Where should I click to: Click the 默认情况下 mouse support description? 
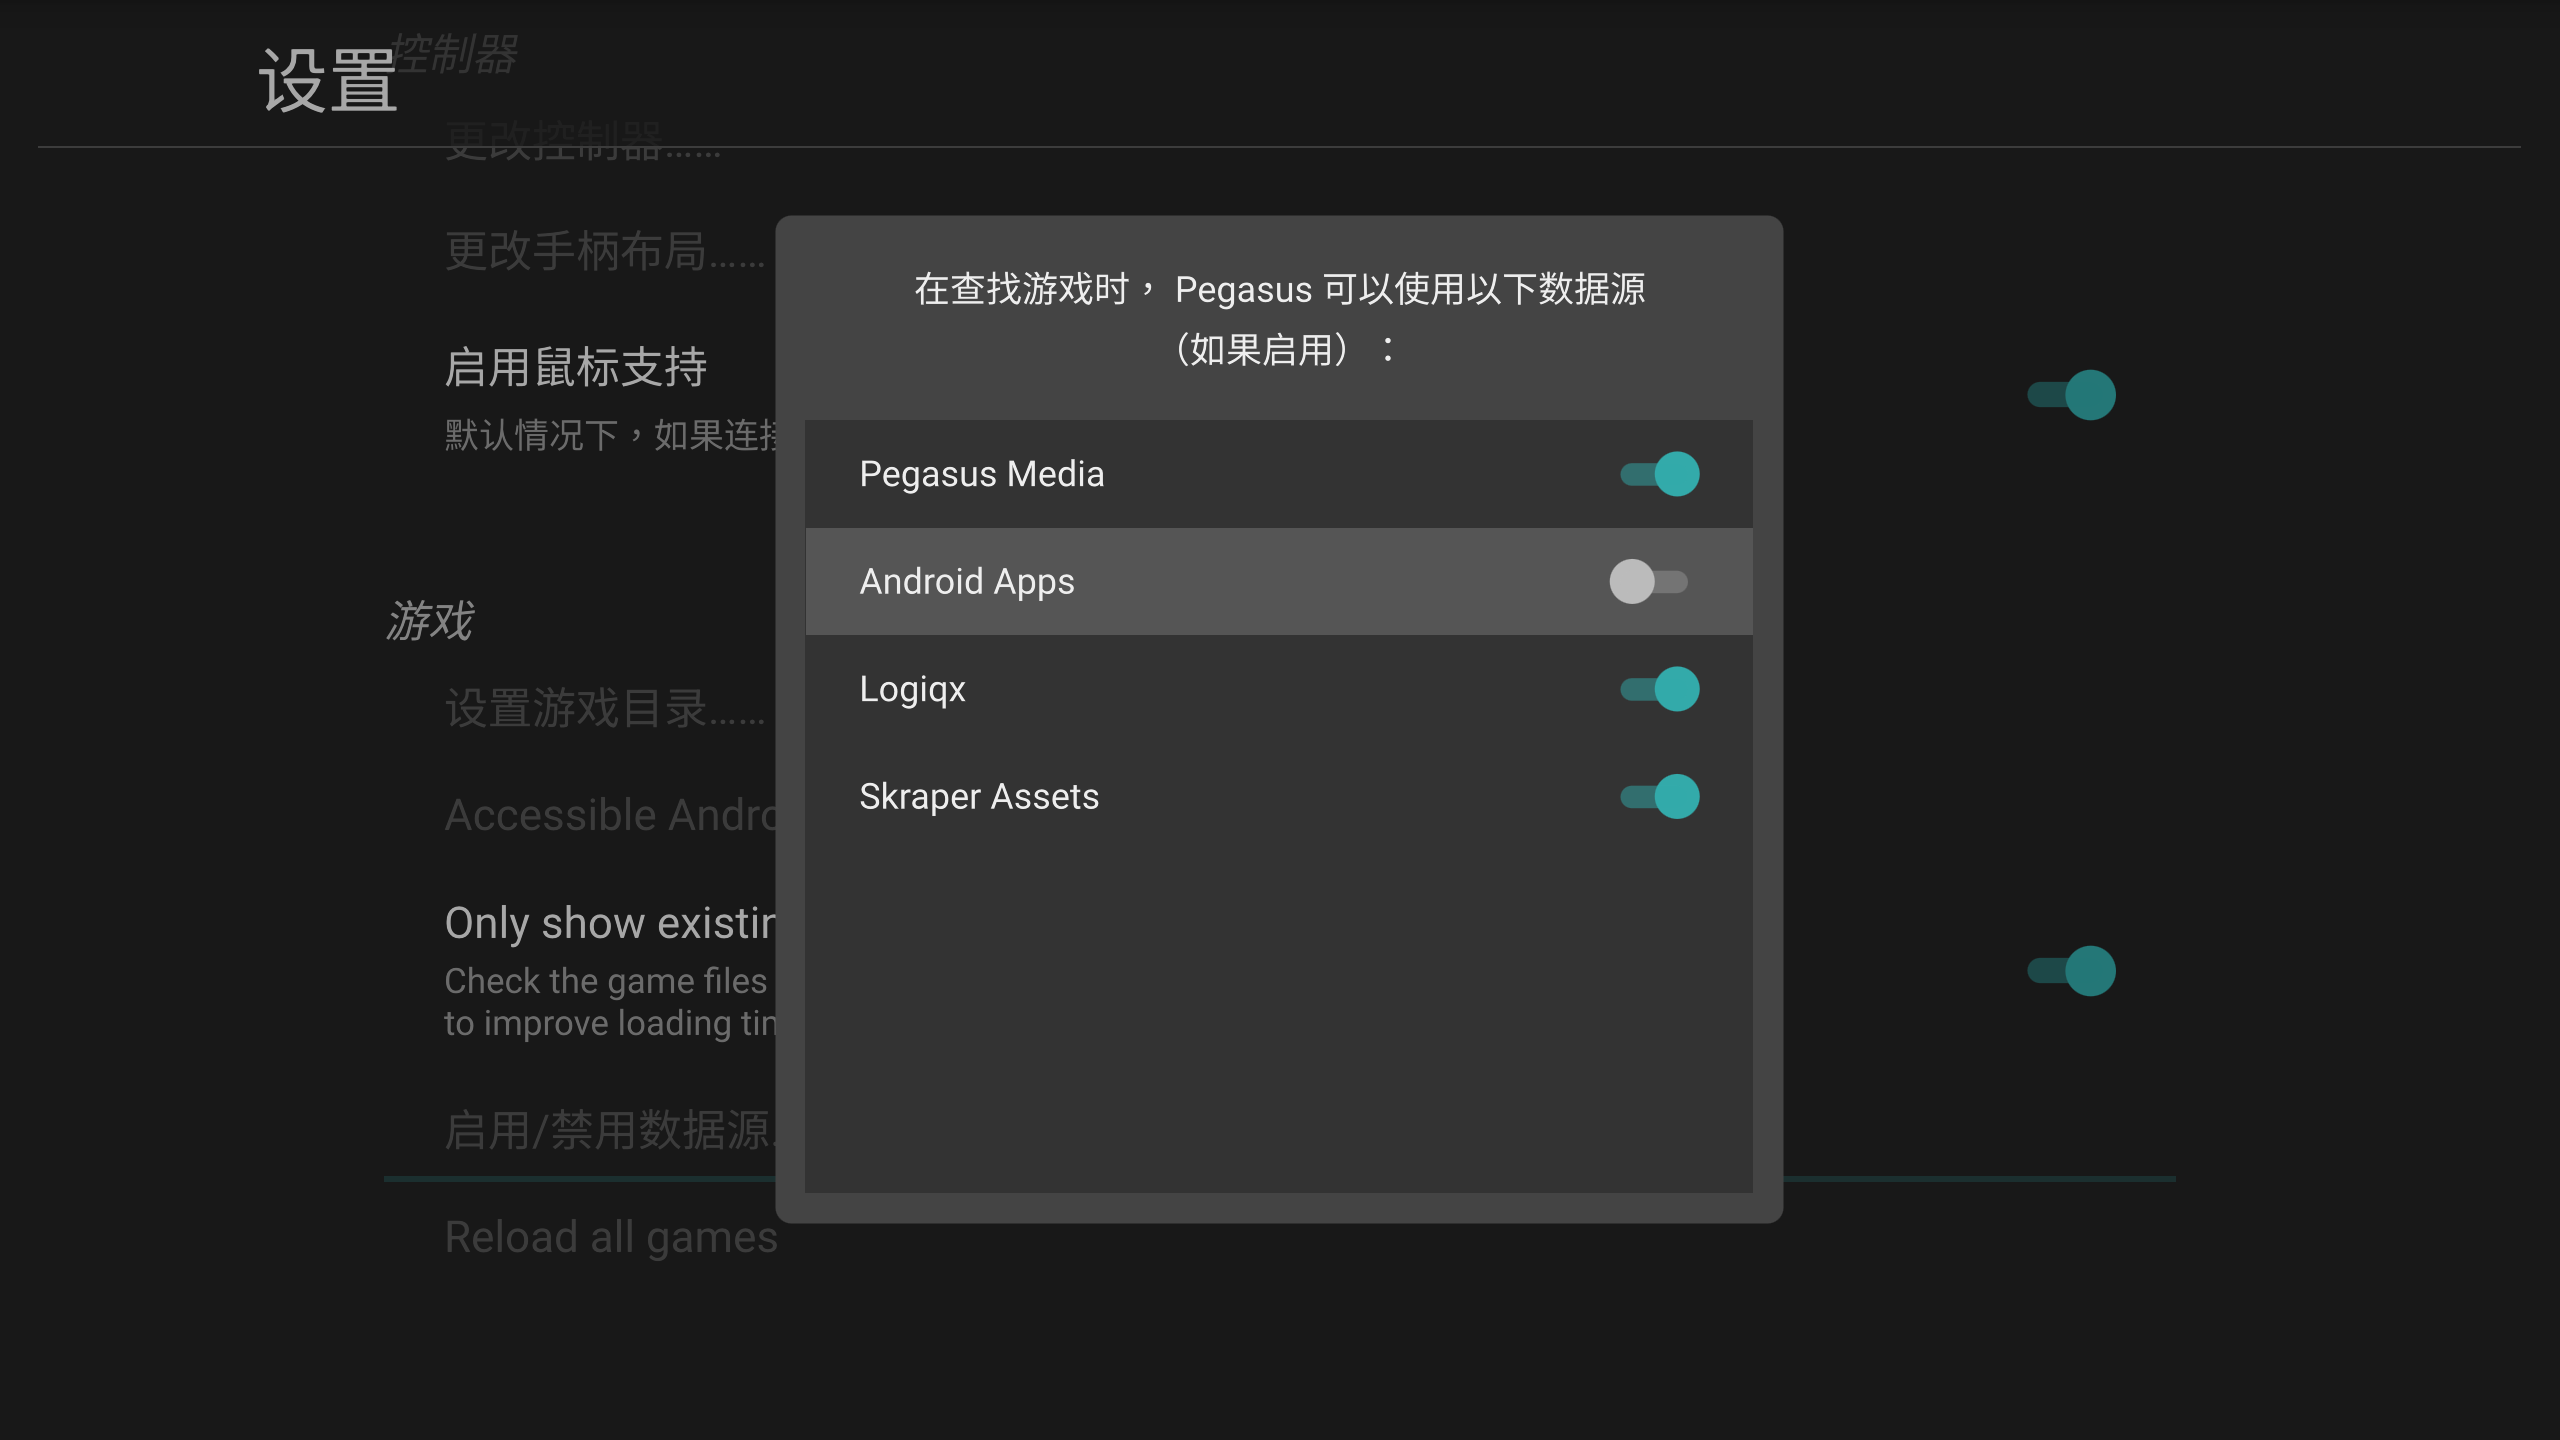tap(610, 435)
